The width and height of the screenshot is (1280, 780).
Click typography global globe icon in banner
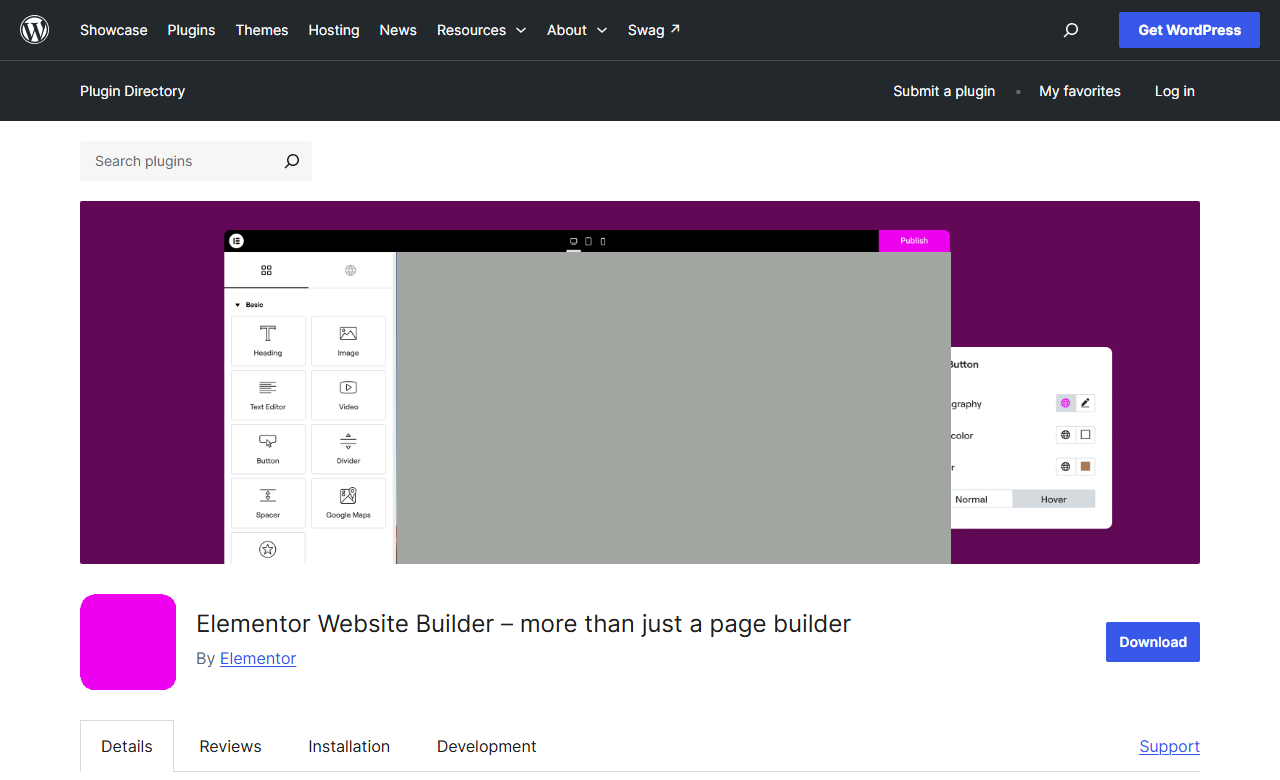(x=1066, y=403)
